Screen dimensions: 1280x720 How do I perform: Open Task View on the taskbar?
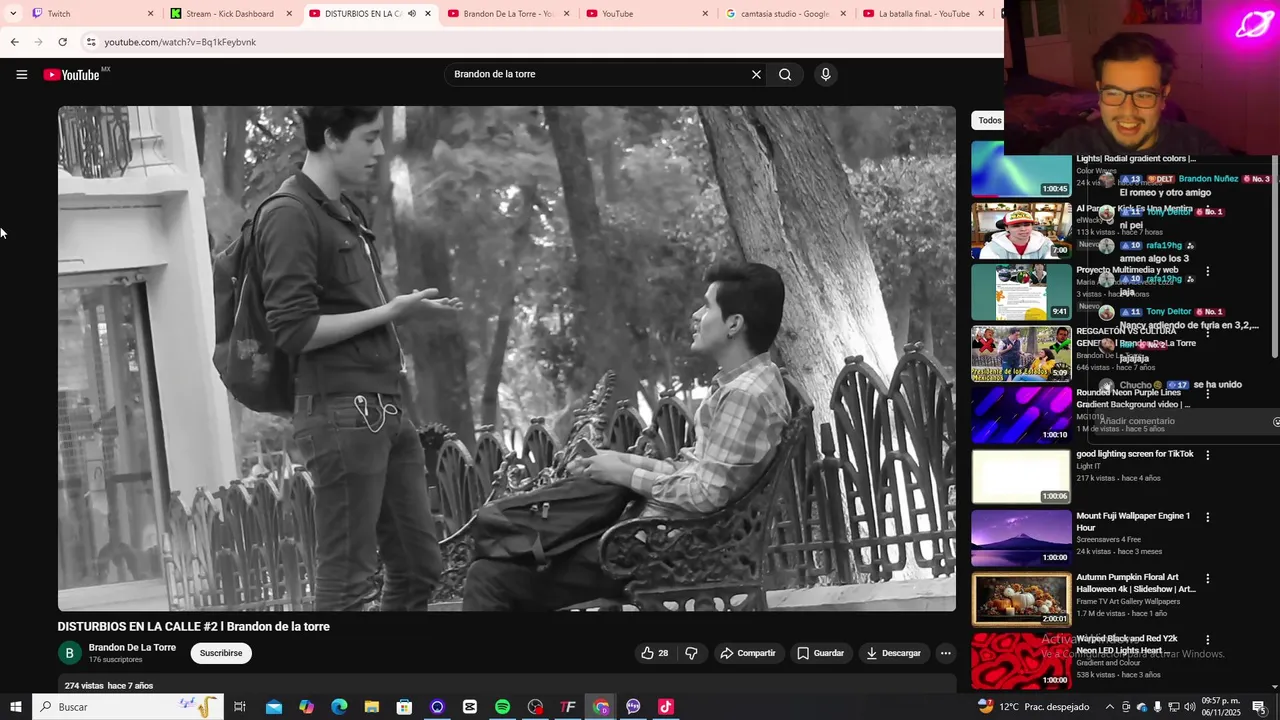click(240, 707)
